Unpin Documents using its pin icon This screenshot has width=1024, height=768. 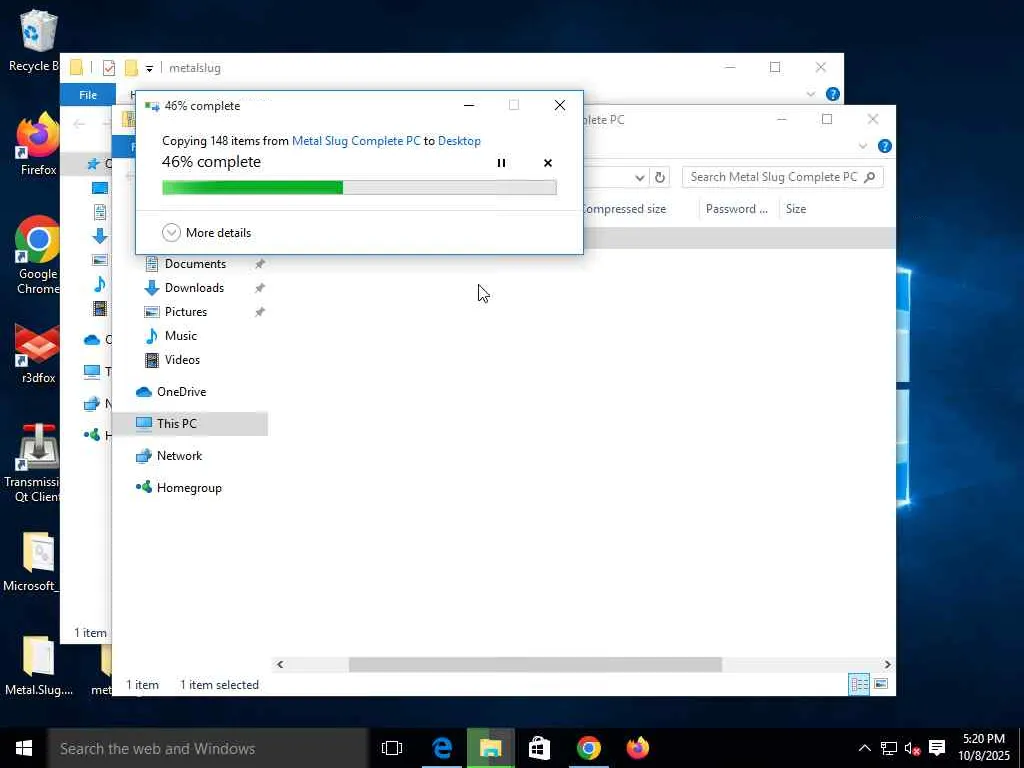click(260, 264)
